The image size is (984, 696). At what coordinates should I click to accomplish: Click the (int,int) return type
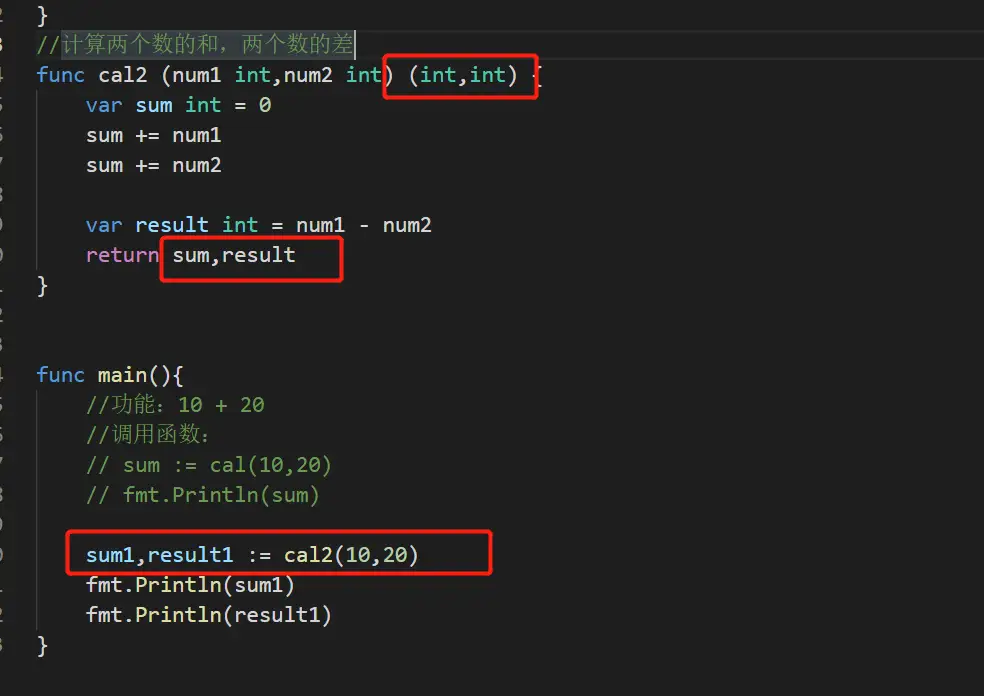pos(463,75)
